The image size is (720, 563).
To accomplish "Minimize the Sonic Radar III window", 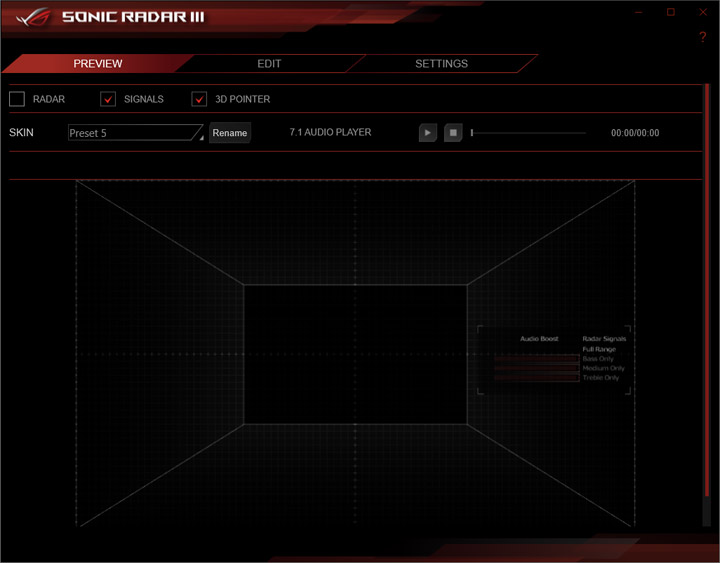I will pyautogui.click(x=638, y=12).
